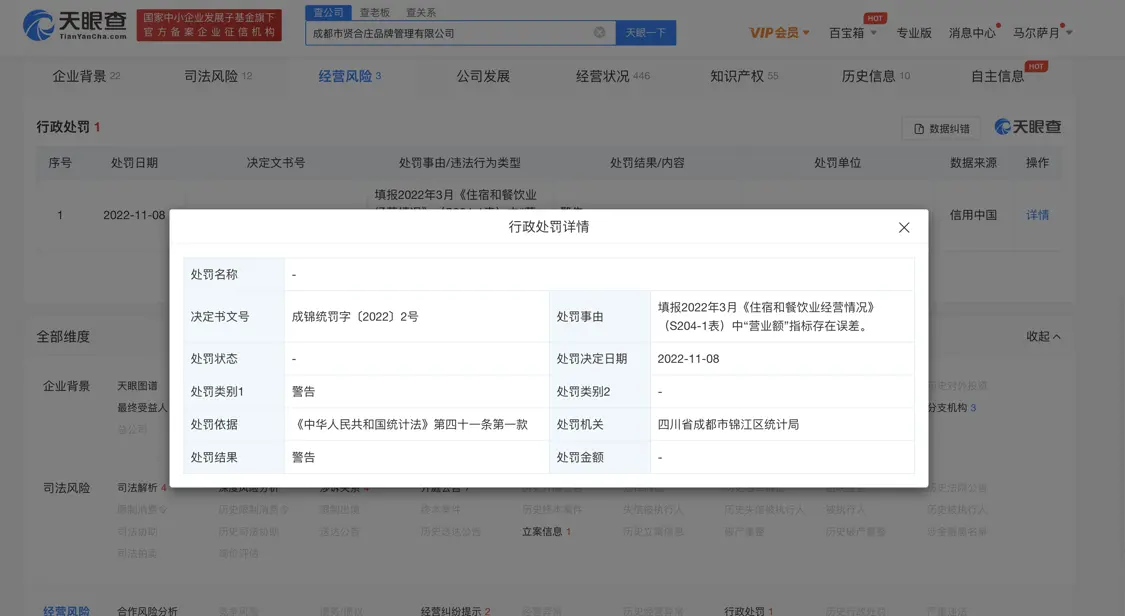Click the 天眼一下 search button
The image size is (1125, 616).
[x=646, y=33]
